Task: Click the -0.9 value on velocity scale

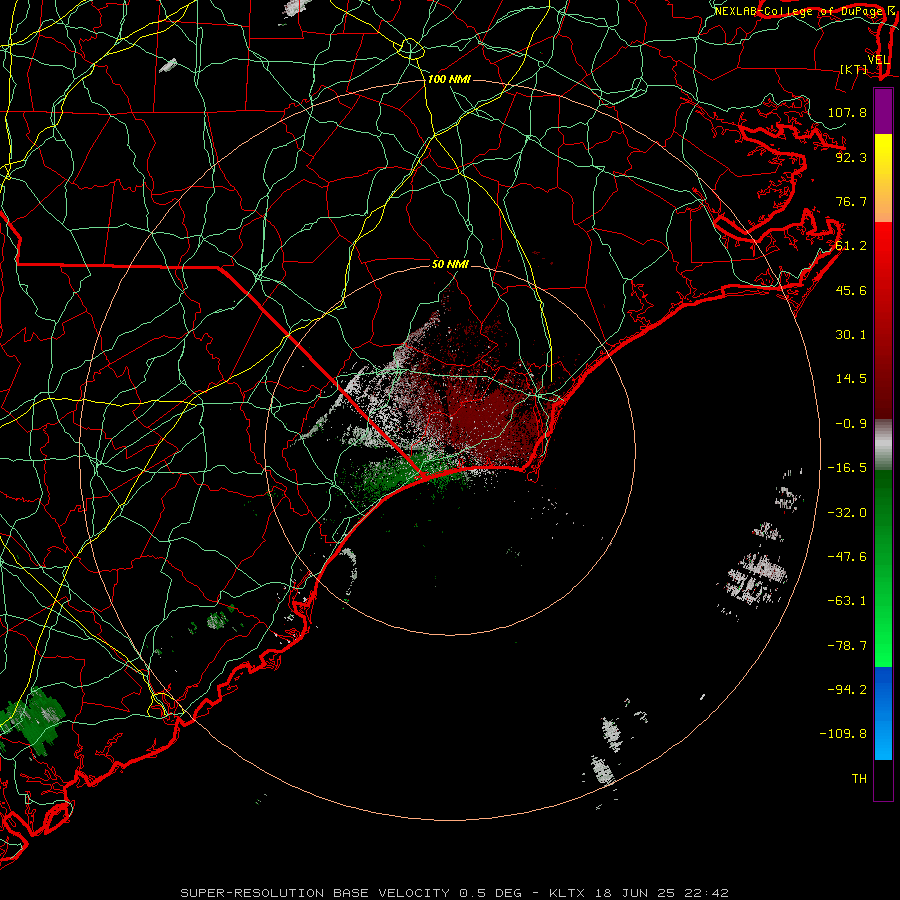Action: coord(851,424)
